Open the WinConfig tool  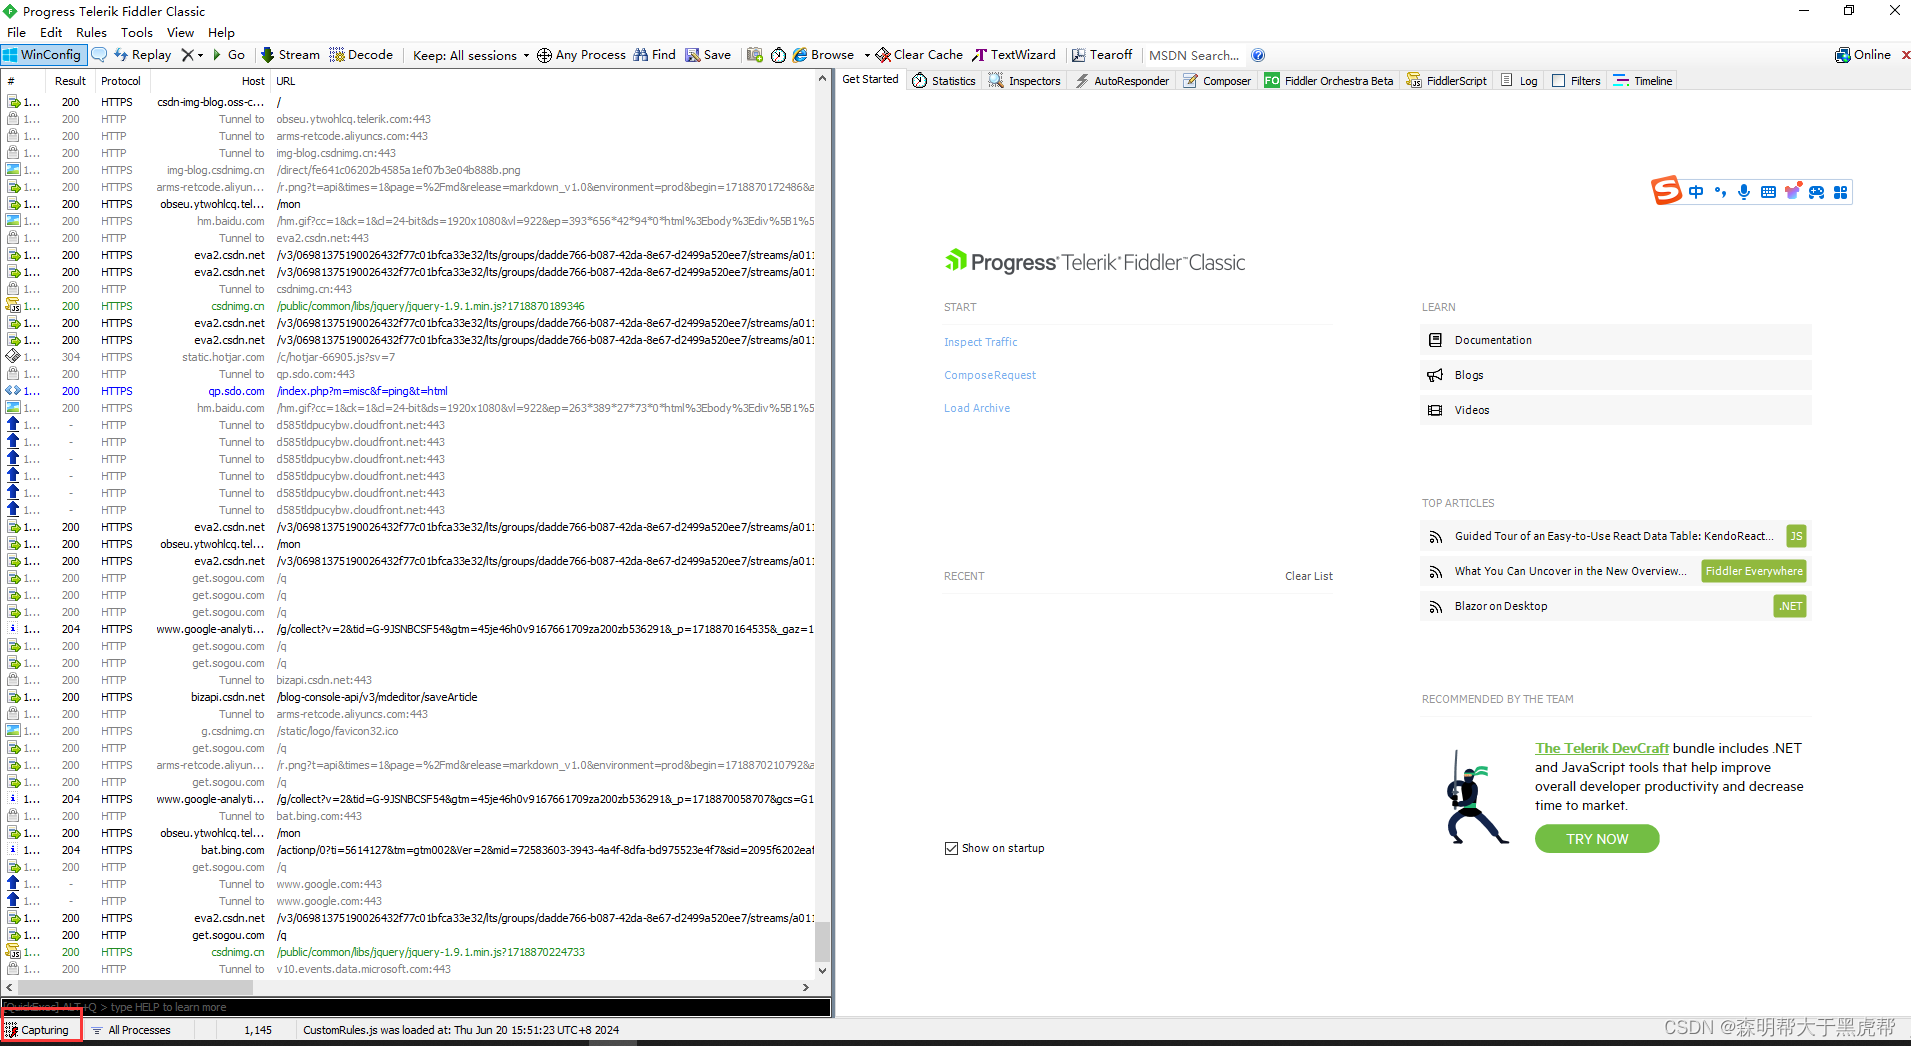click(44, 55)
